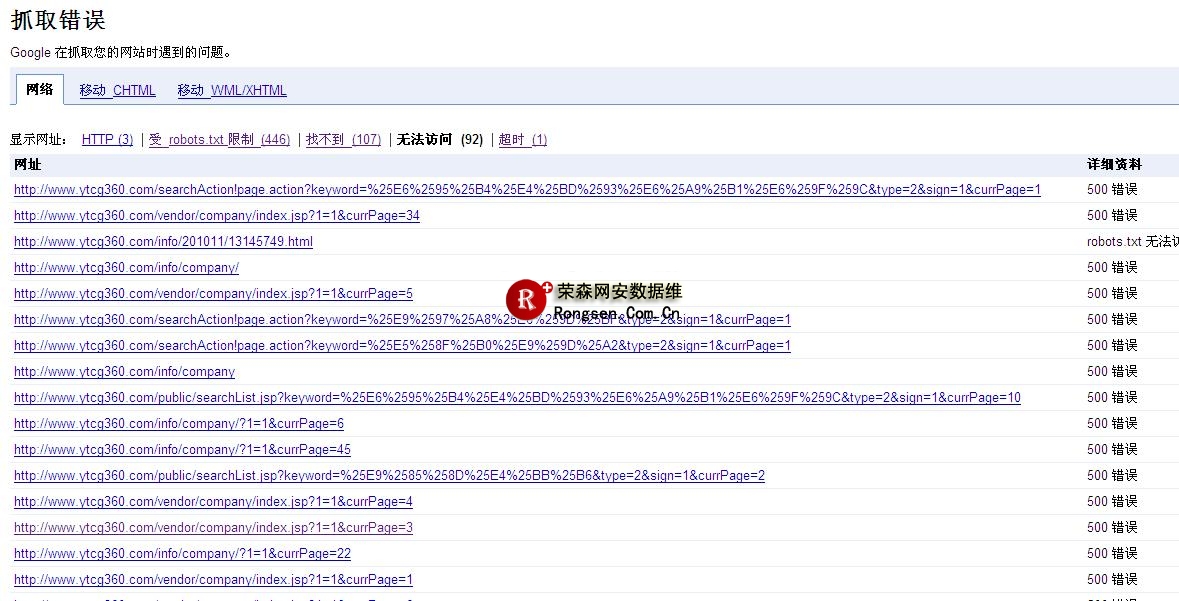The image size is (1179, 601).
Task: Open public/searchList.jsp link with currPage=10
Action: click(517, 397)
